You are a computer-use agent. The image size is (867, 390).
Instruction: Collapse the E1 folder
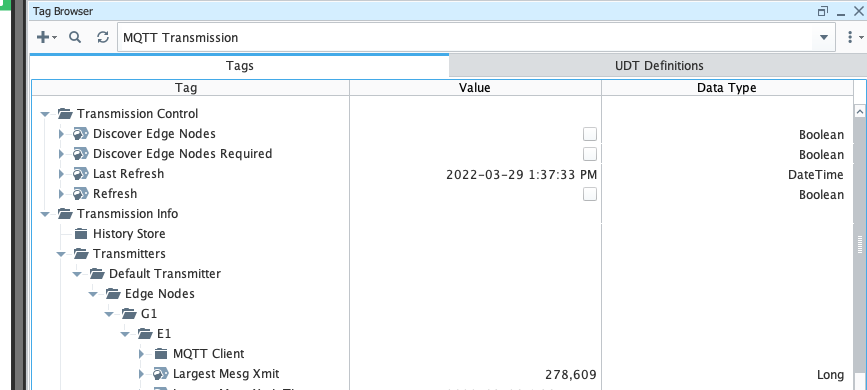tap(126, 334)
